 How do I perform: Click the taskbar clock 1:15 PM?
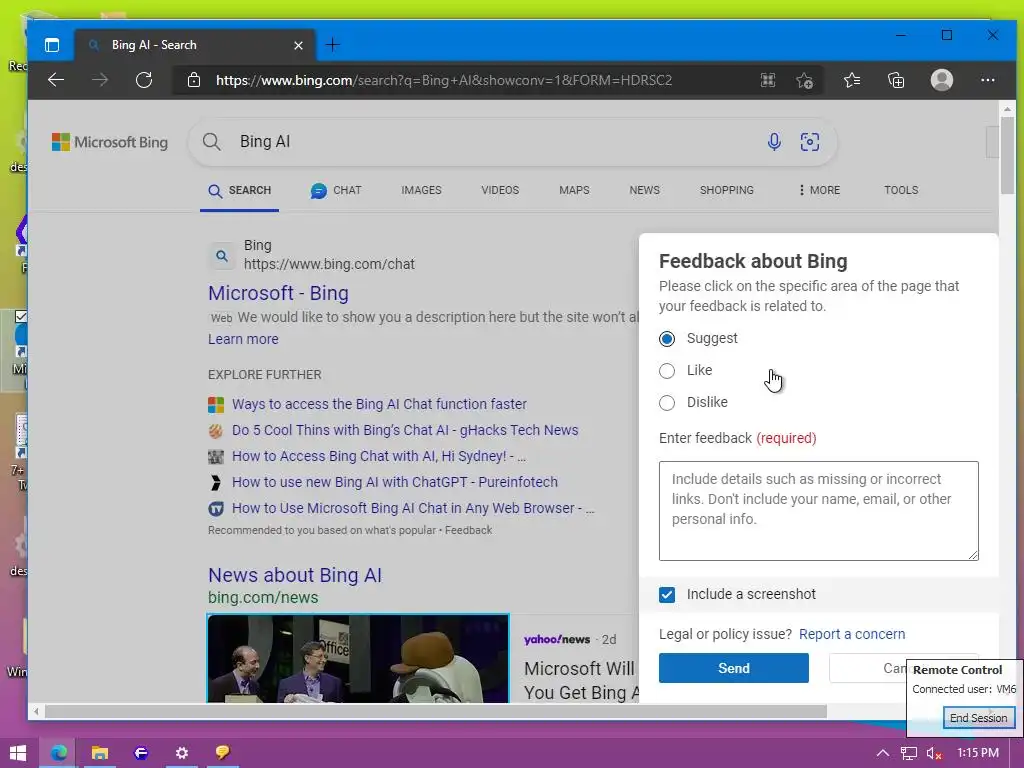click(978, 753)
